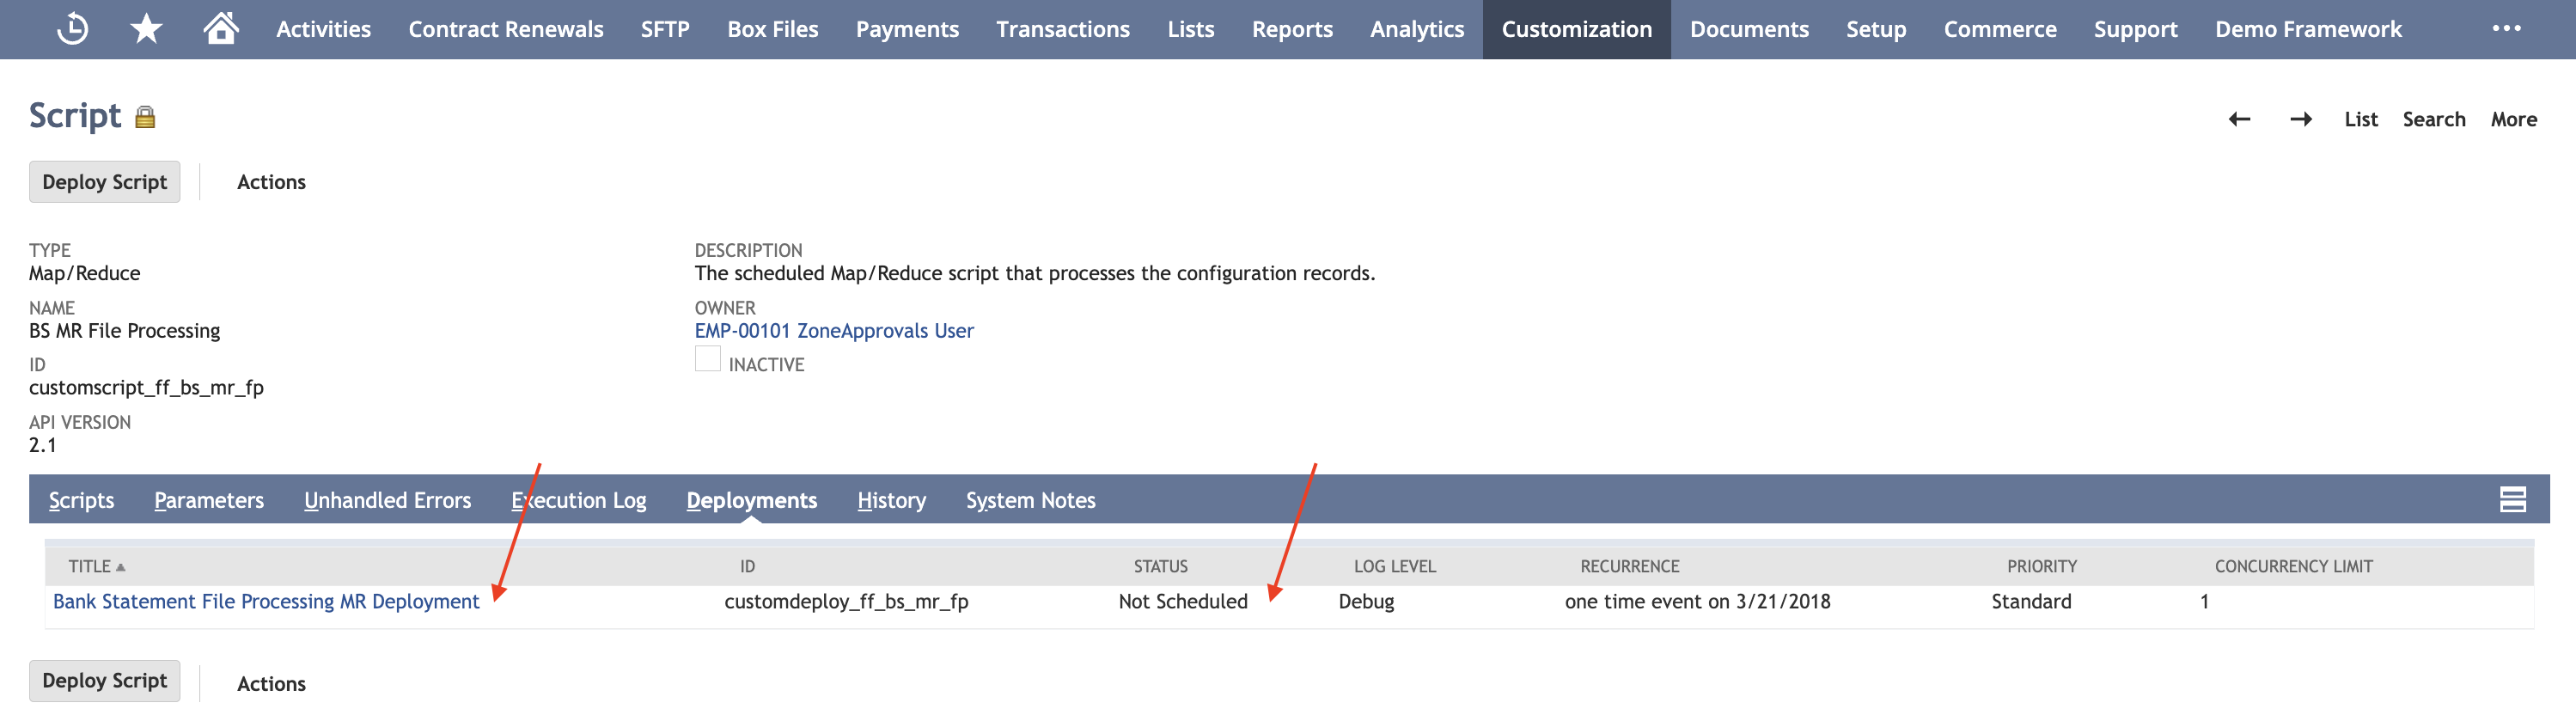The width and height of the screenshot is (2576, 715).
Task: Open the navigation overflow ellipsis menu
Action: (x=2506, y=28)
